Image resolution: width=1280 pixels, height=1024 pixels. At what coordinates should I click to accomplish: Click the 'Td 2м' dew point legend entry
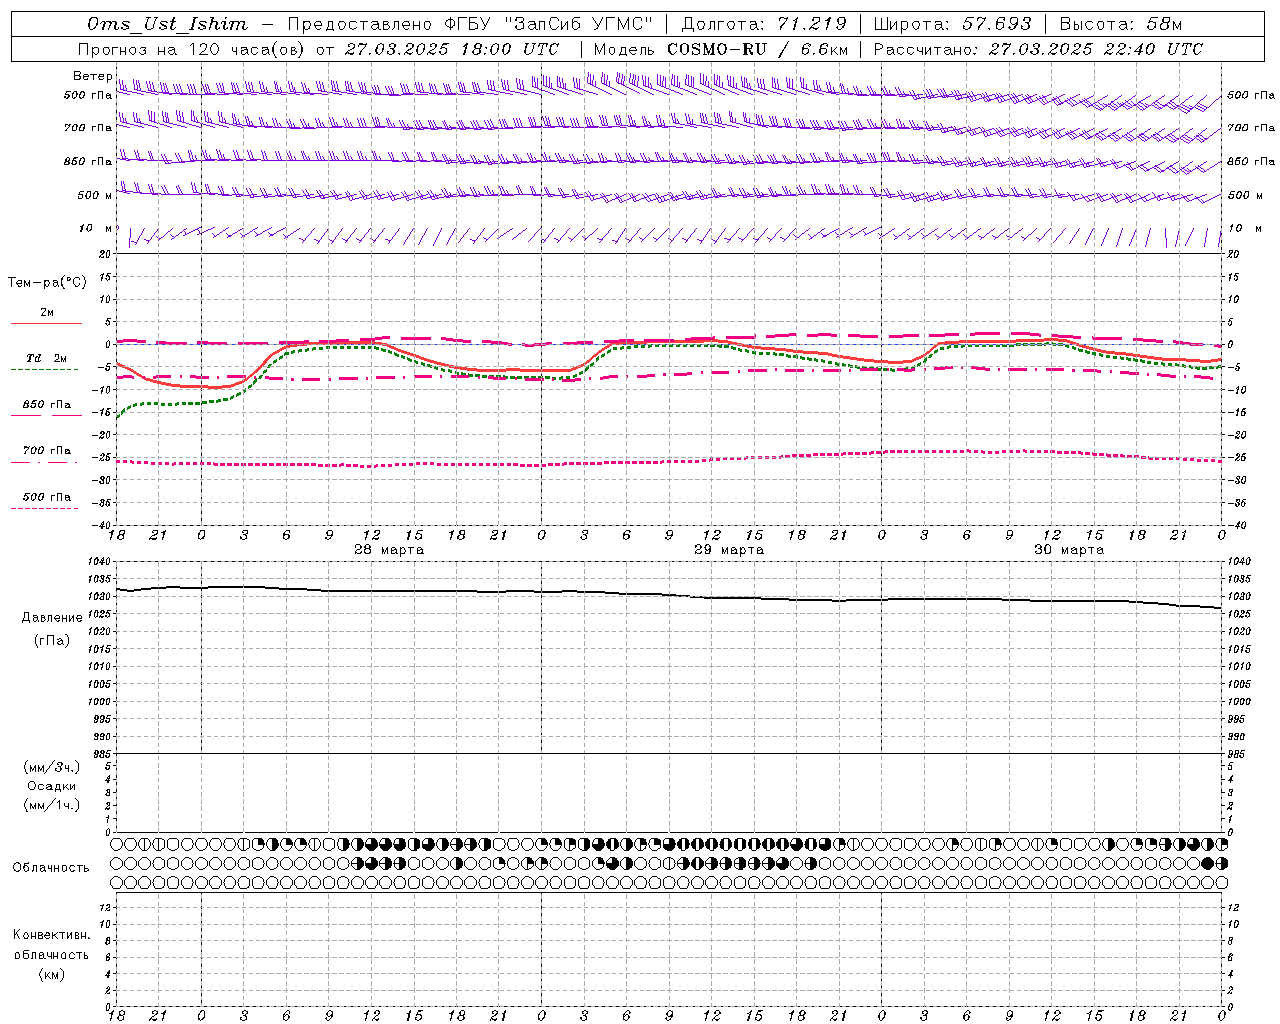(x=47, y=358)
